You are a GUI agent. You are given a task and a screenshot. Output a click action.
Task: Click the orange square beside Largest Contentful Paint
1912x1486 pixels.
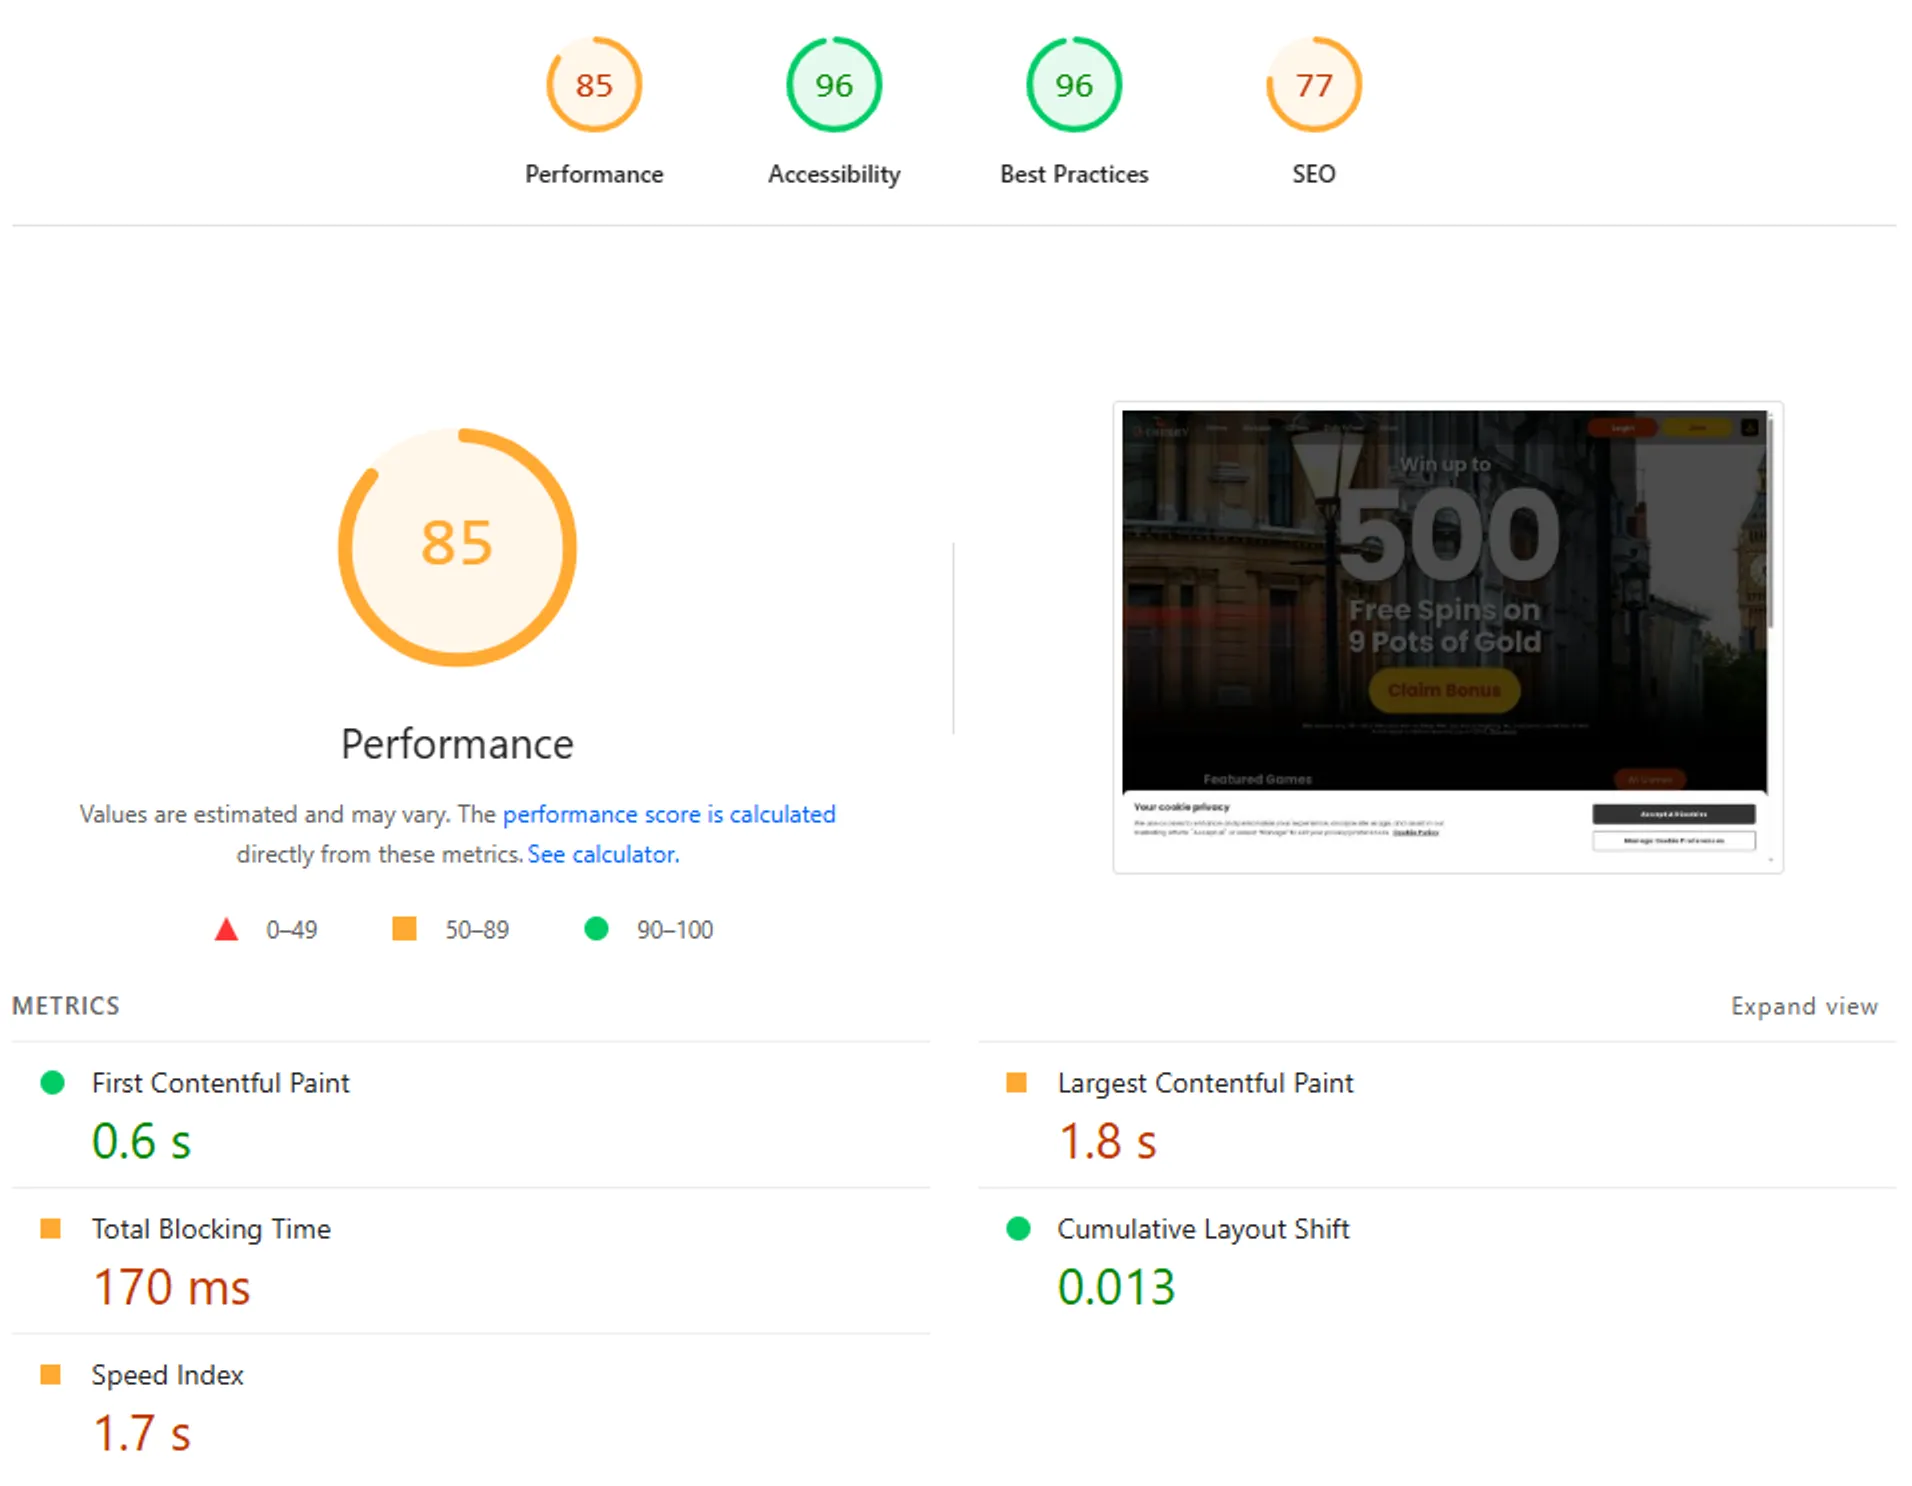[1018, 1082]
